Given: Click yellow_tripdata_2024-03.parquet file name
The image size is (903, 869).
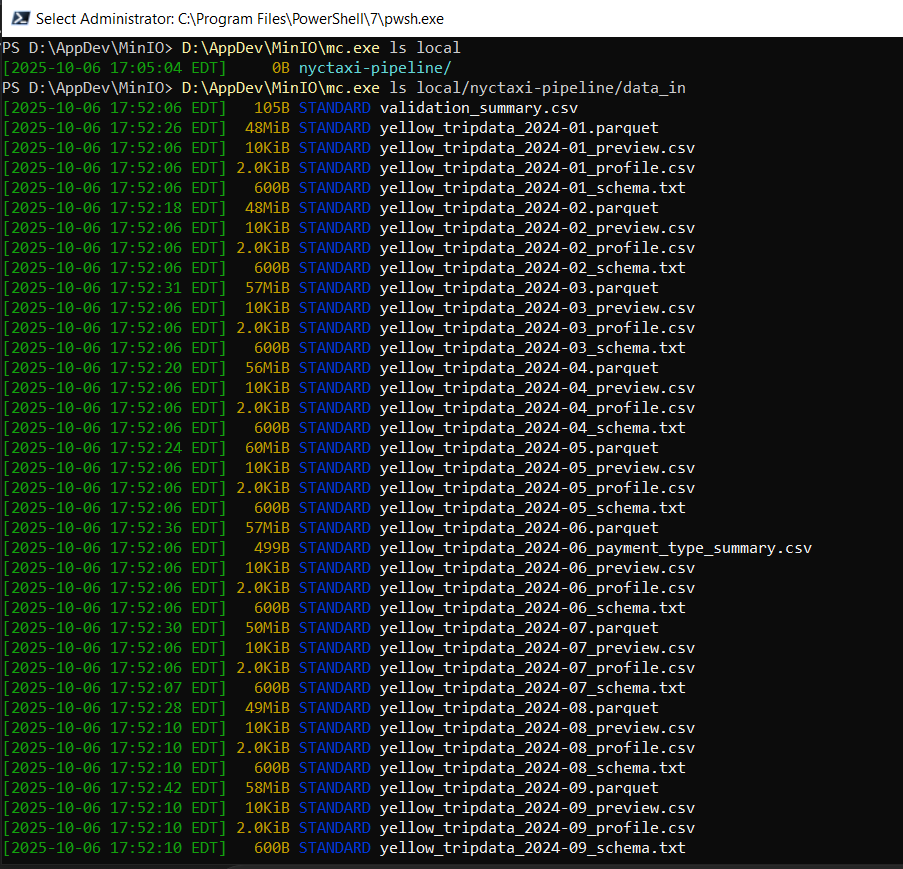Looking at the screenshot, I should pyautogui.click(x=519, y=288).
